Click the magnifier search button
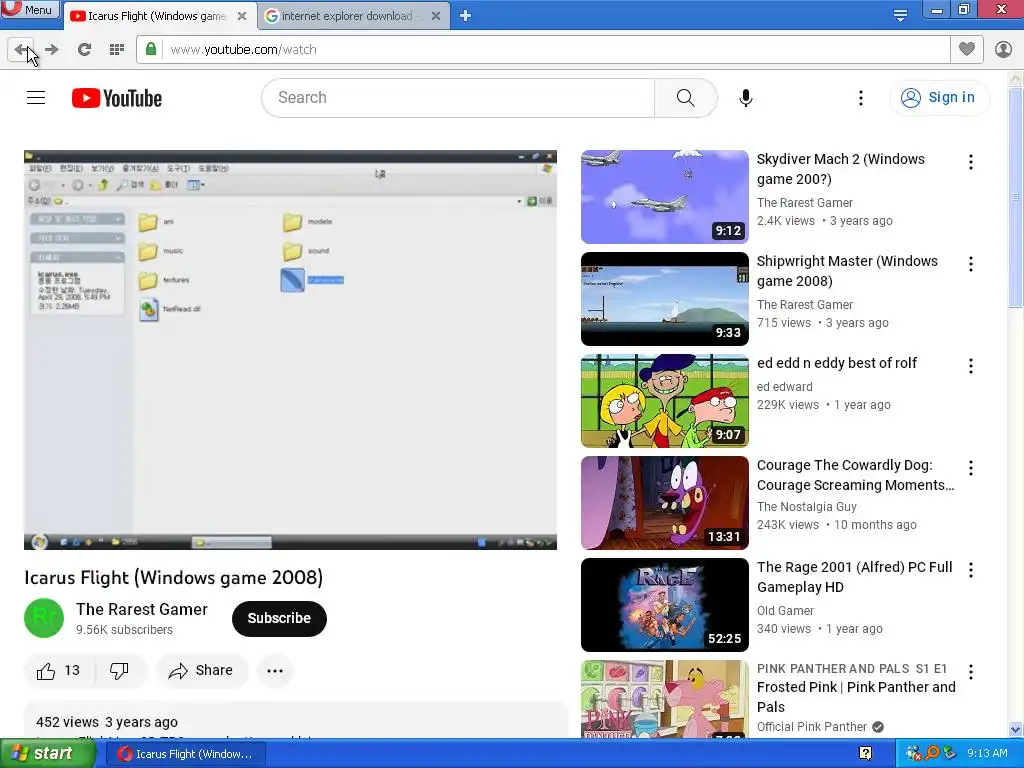The height and width of the screenshot is (768, 1024). point(686,98)
